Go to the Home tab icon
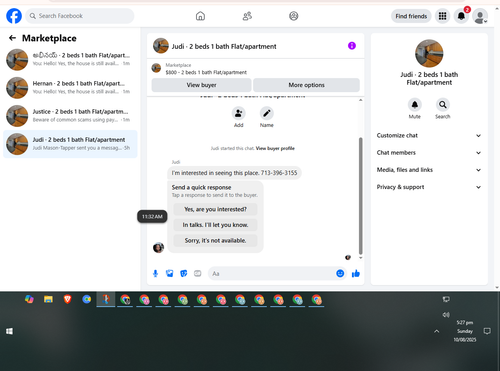500x371 pixels. (200, 16)
